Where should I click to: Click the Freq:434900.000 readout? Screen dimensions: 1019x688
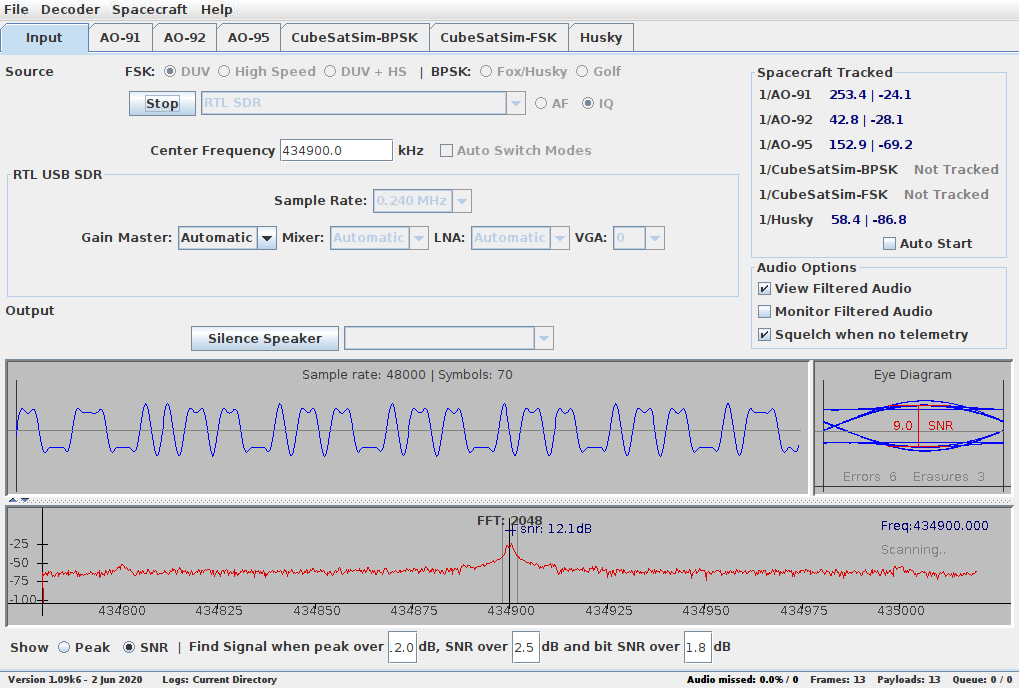pos(935,526)
